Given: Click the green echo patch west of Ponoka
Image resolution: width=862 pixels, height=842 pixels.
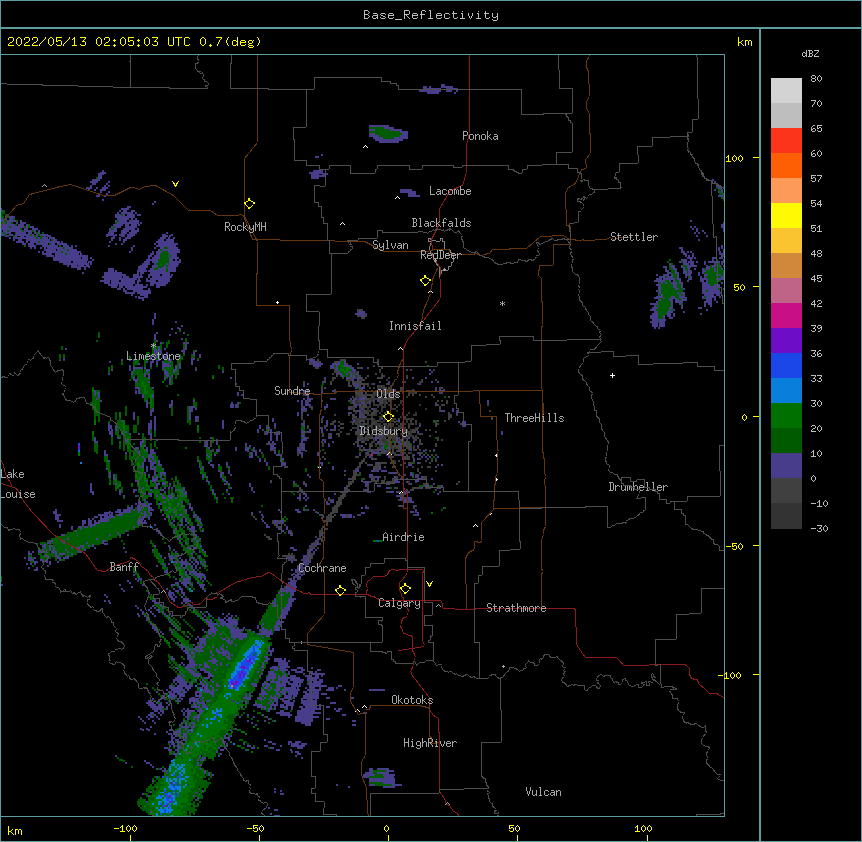Looking at the screenshot, I should 388,133.
